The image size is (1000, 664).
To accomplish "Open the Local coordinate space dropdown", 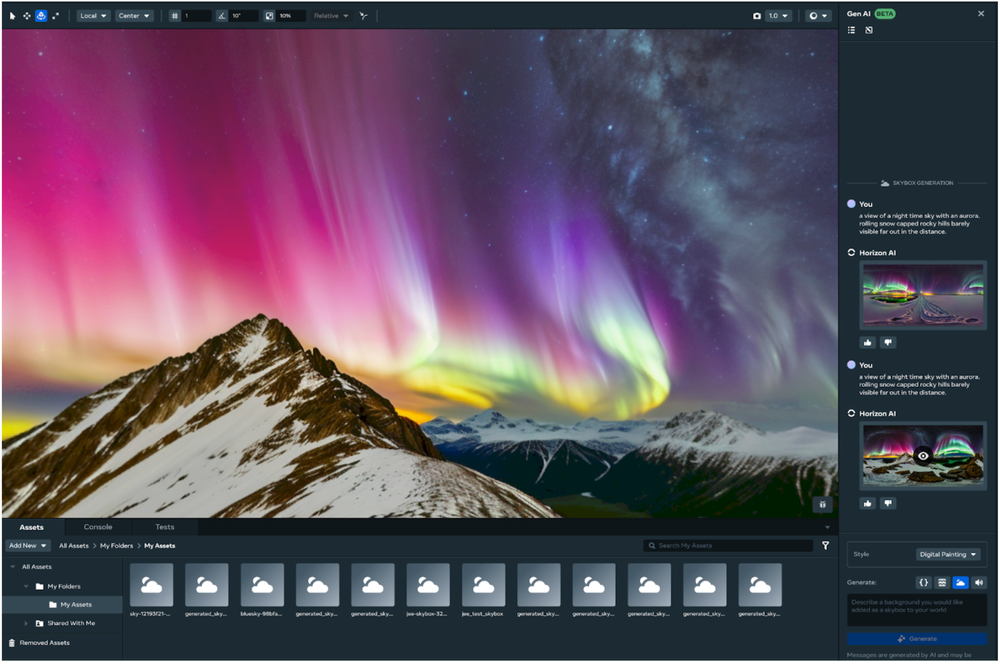I will pos(92,15).
